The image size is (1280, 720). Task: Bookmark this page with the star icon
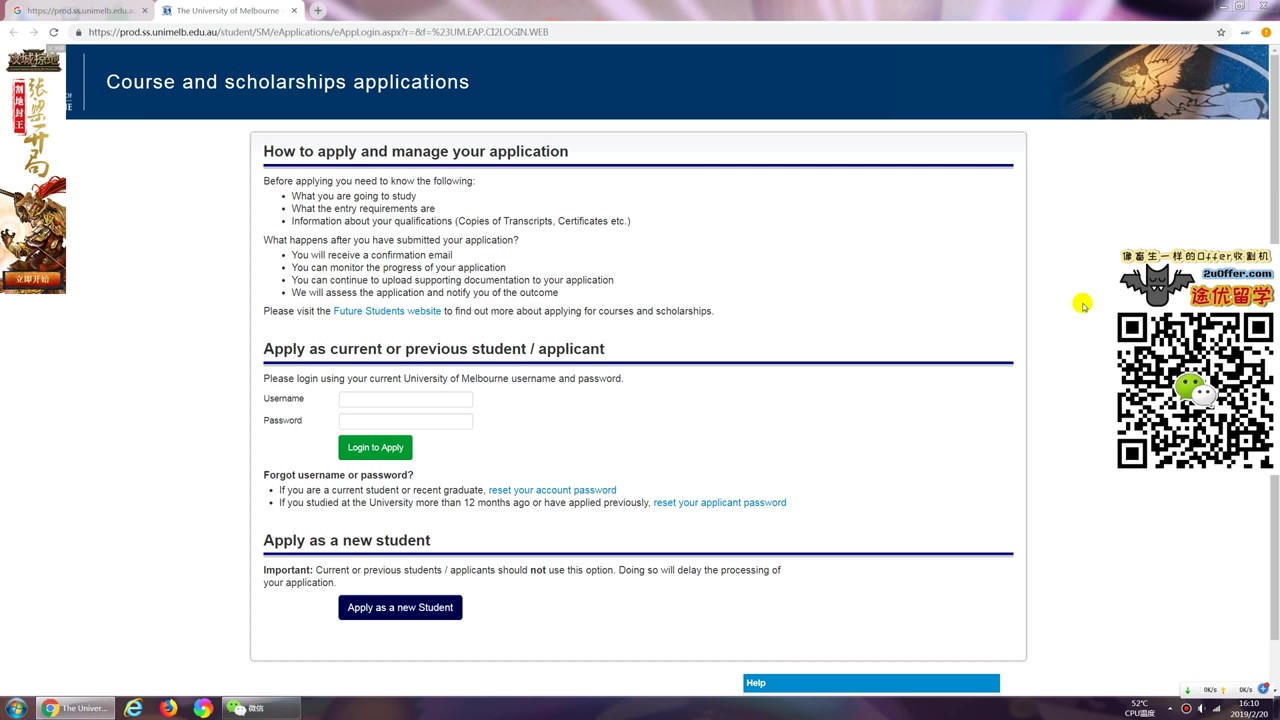point(1221,32)
